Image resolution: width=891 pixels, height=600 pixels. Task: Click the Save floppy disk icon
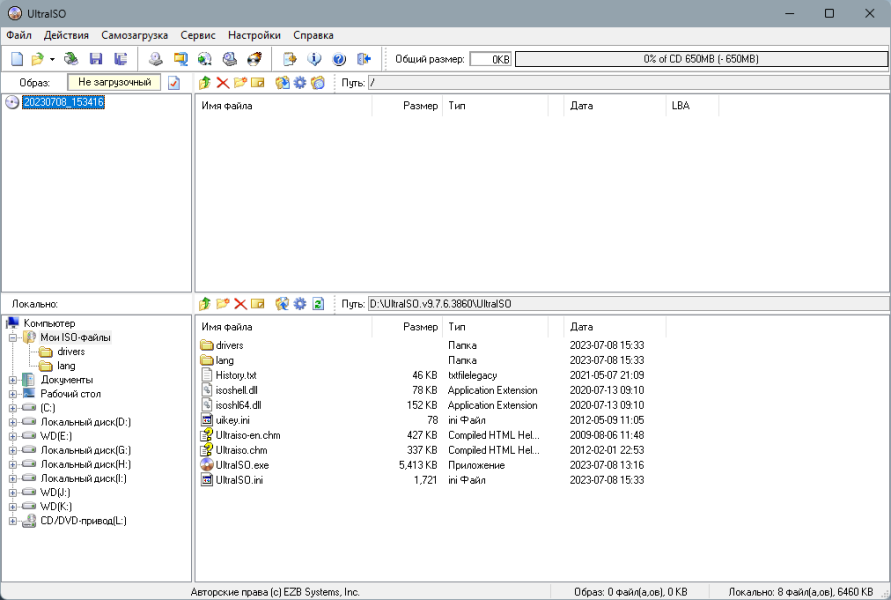coord(95,59)
